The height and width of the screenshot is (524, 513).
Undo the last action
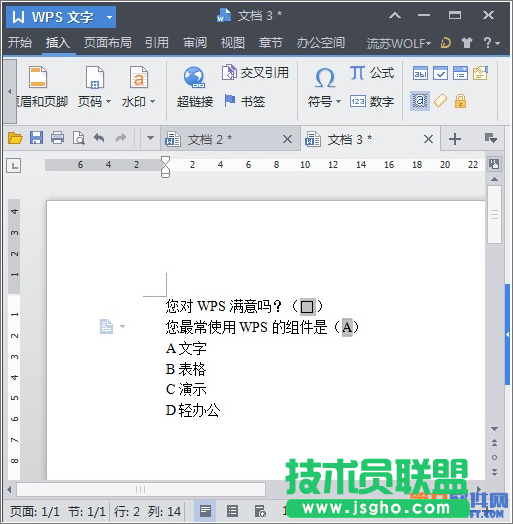pos(99,138)
